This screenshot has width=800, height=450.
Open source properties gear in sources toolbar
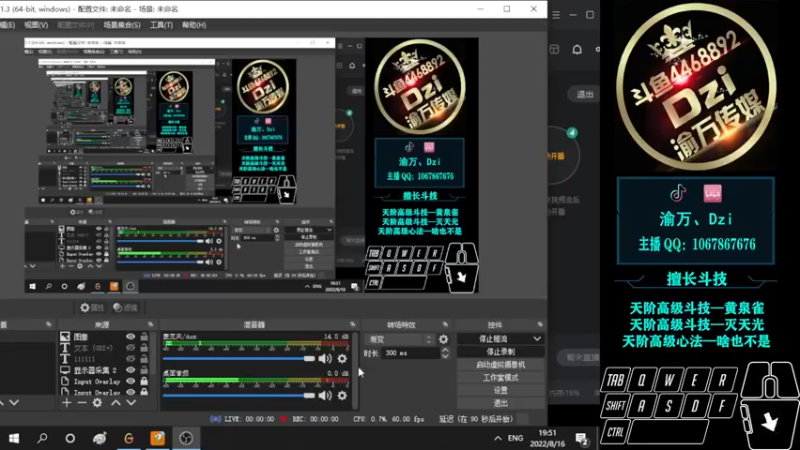click(x=97, y=403)
